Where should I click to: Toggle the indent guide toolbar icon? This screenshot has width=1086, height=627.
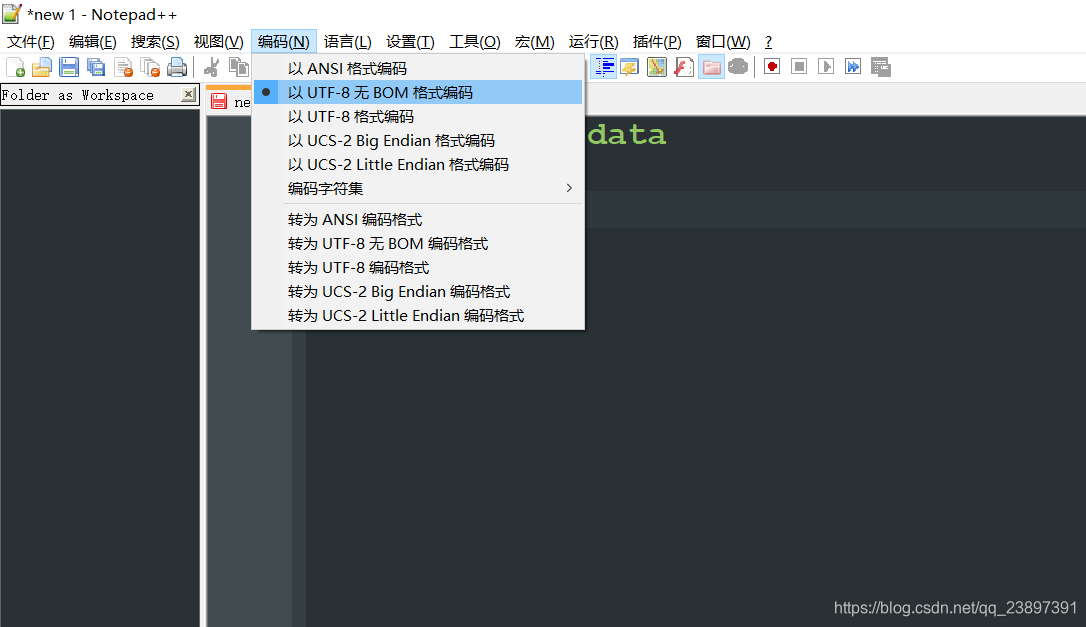(x=604, y=67)
